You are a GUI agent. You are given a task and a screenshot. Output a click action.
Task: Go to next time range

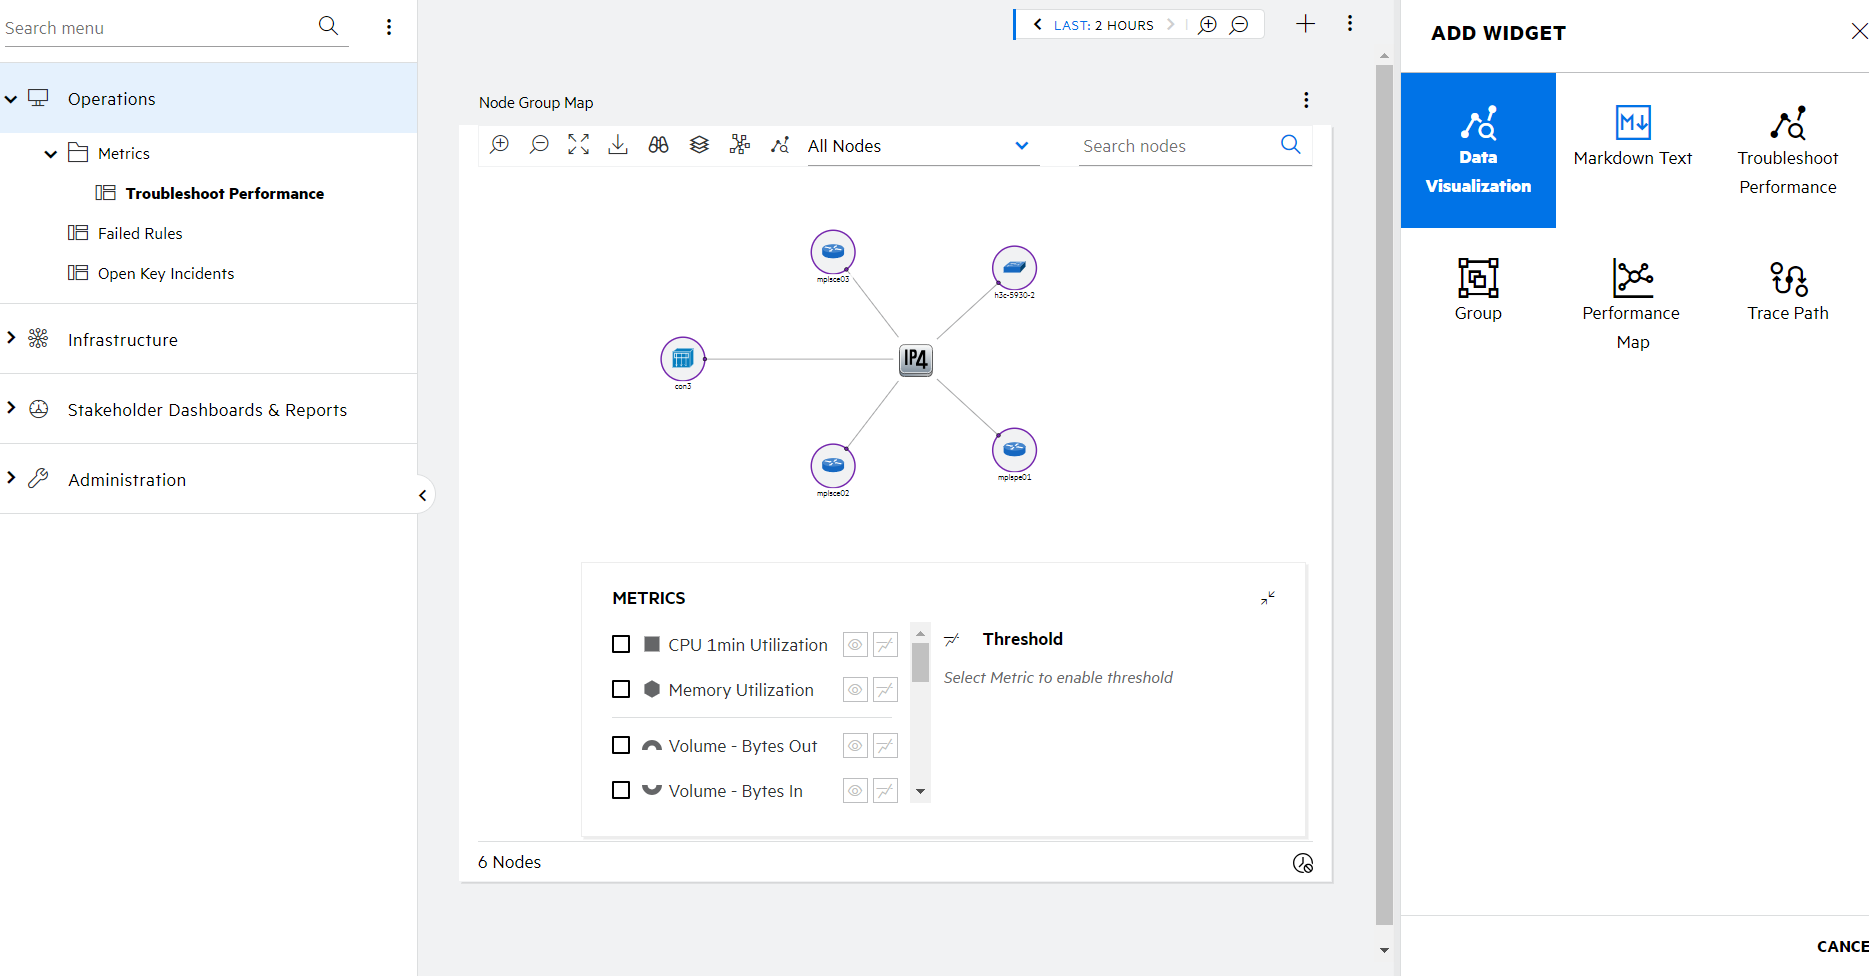pos(1171,25)
